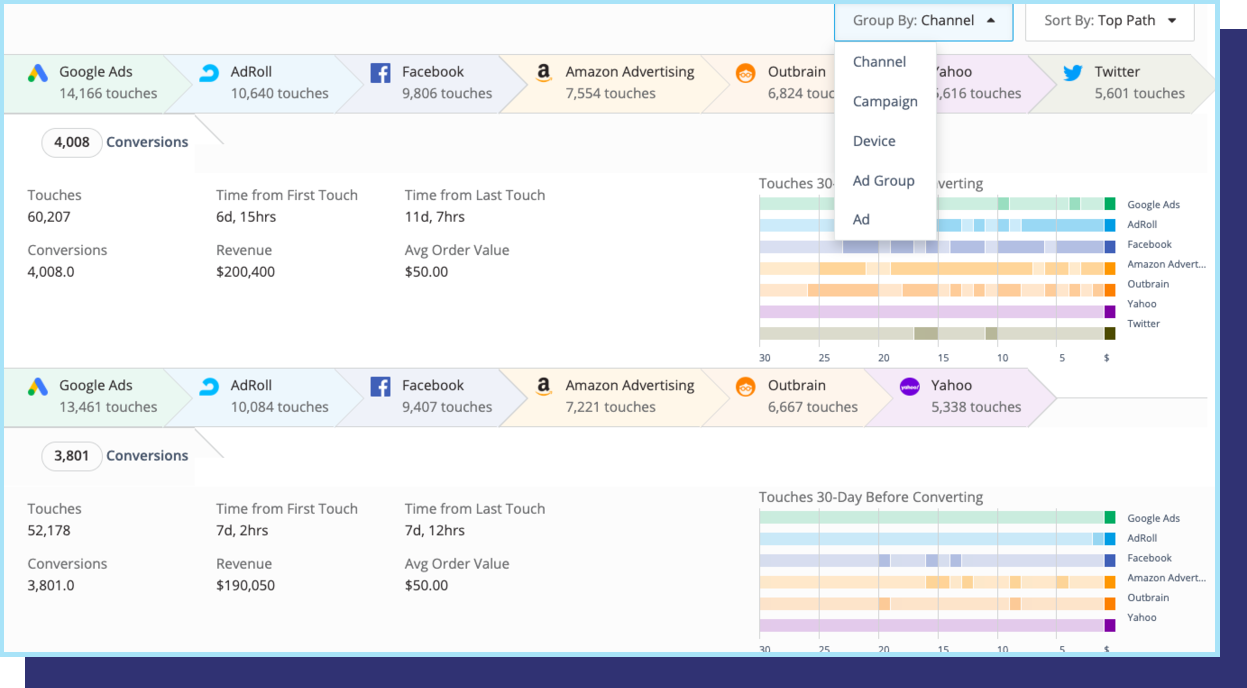Image resolution: width=1247 pixels, height=688 pixels.
Task: Click the purple Yahoo icon beside 5,338 touches
Action: coord(909,387)
